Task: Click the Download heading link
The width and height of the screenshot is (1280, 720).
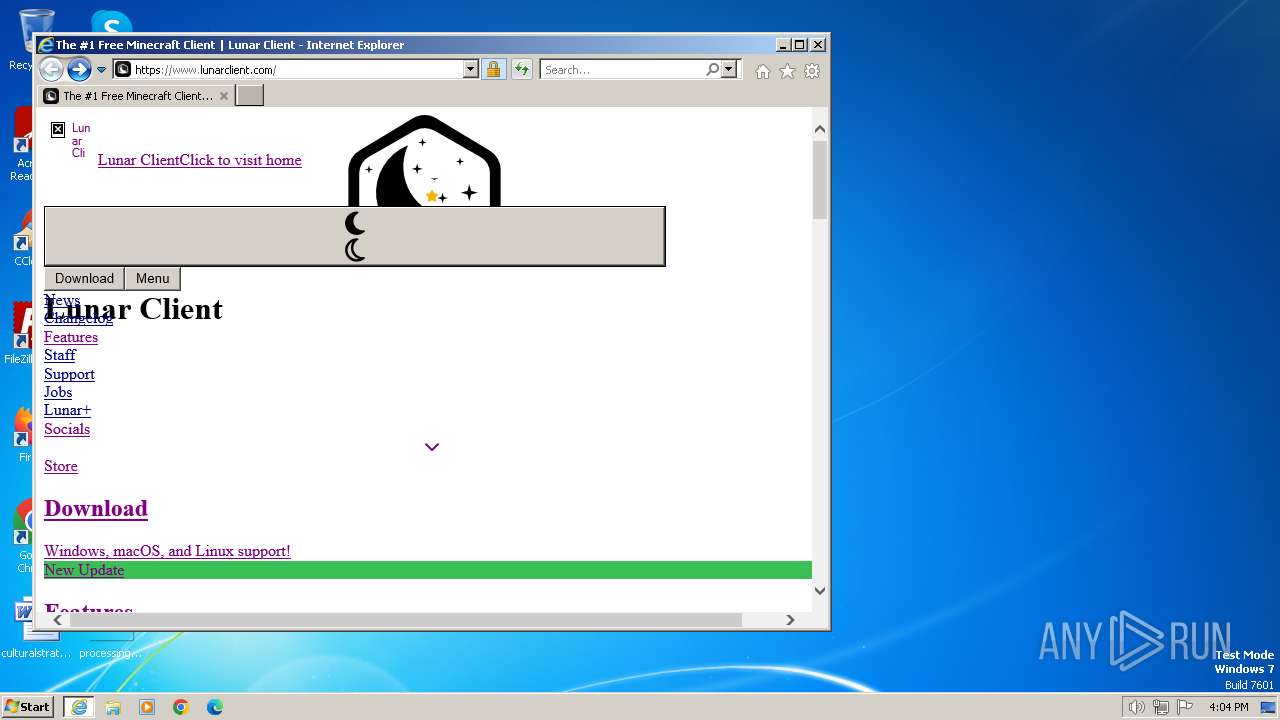Action: (x=96, y=508)
